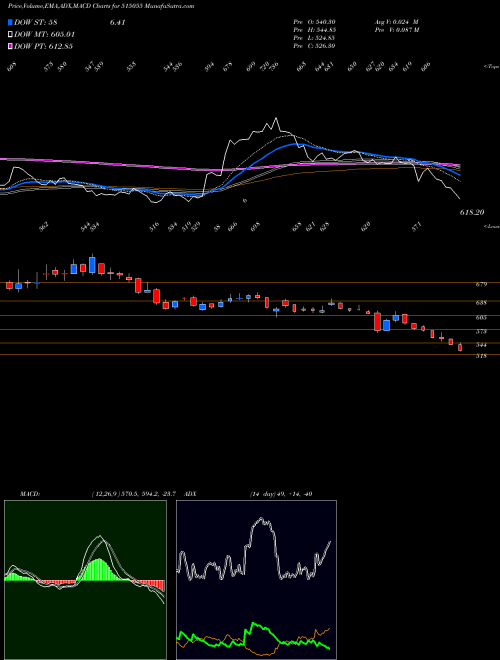Click the tallest blue candlestick near chart start
The height and width of the screenshot is (660, 500).
(x=92, y=265)
